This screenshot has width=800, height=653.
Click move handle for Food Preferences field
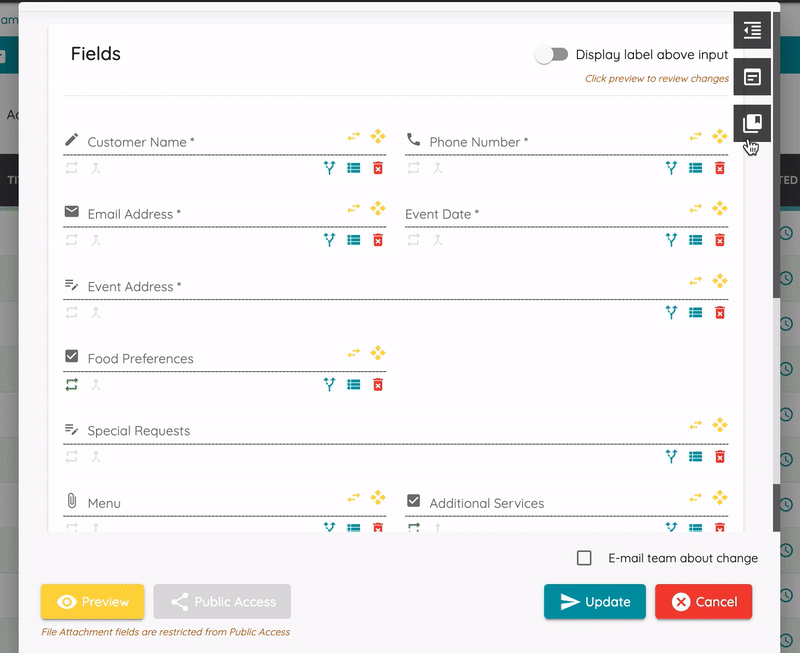(378, 353)
